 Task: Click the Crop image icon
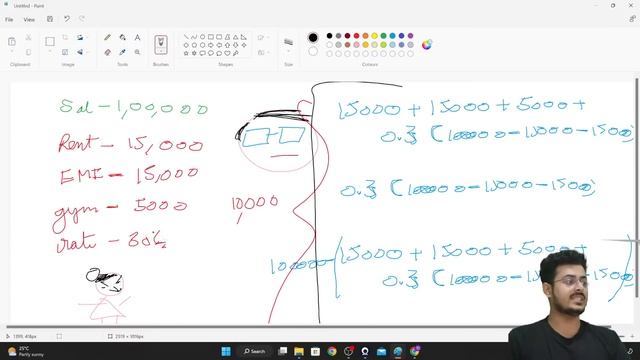click(x=65, y=38)
